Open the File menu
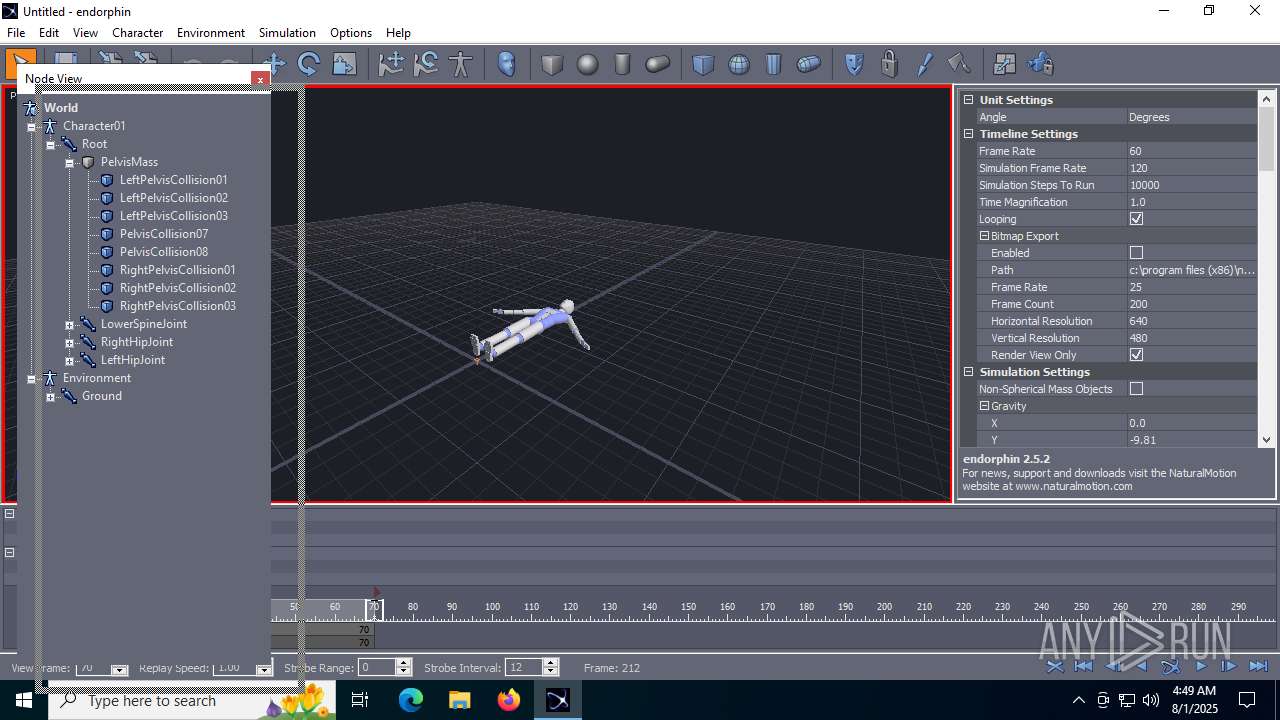Image resolution: width=1280 pixels, height=720 pixels. (16, 33)
